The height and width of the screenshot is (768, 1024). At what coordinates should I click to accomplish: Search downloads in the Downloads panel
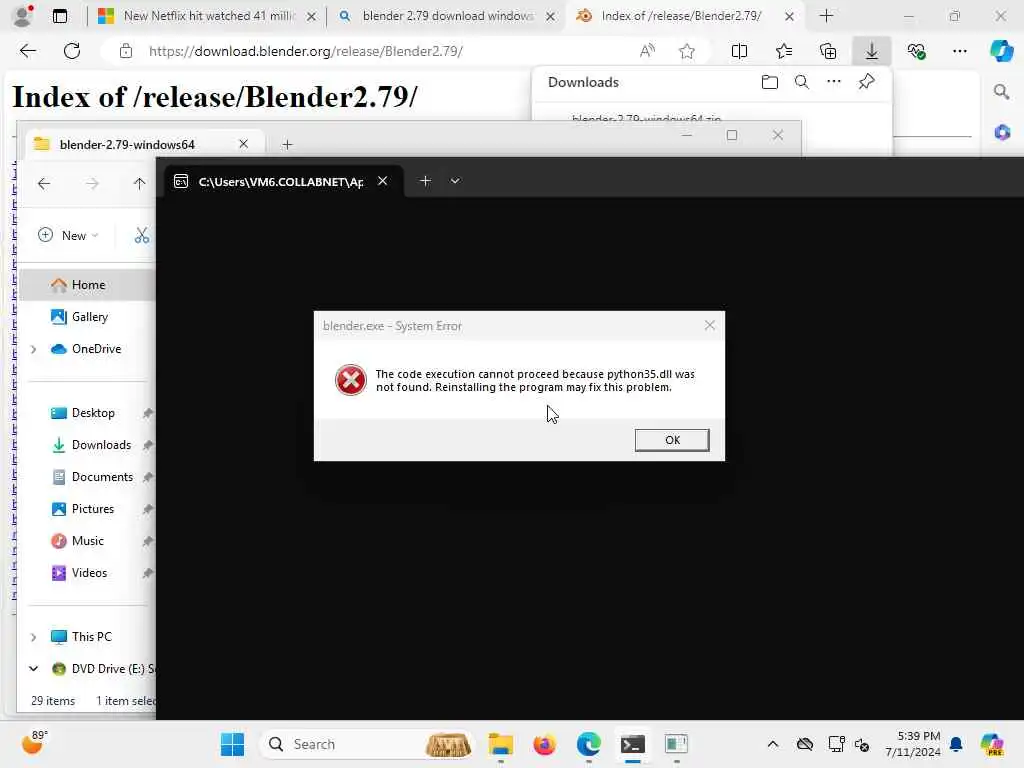(x=802, y=82)
